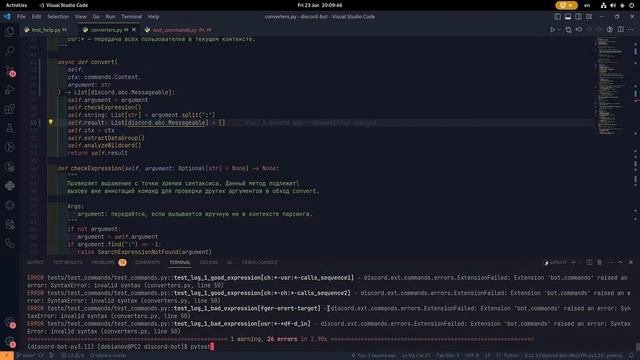Add a new terminal with plus

click(573, 262)
